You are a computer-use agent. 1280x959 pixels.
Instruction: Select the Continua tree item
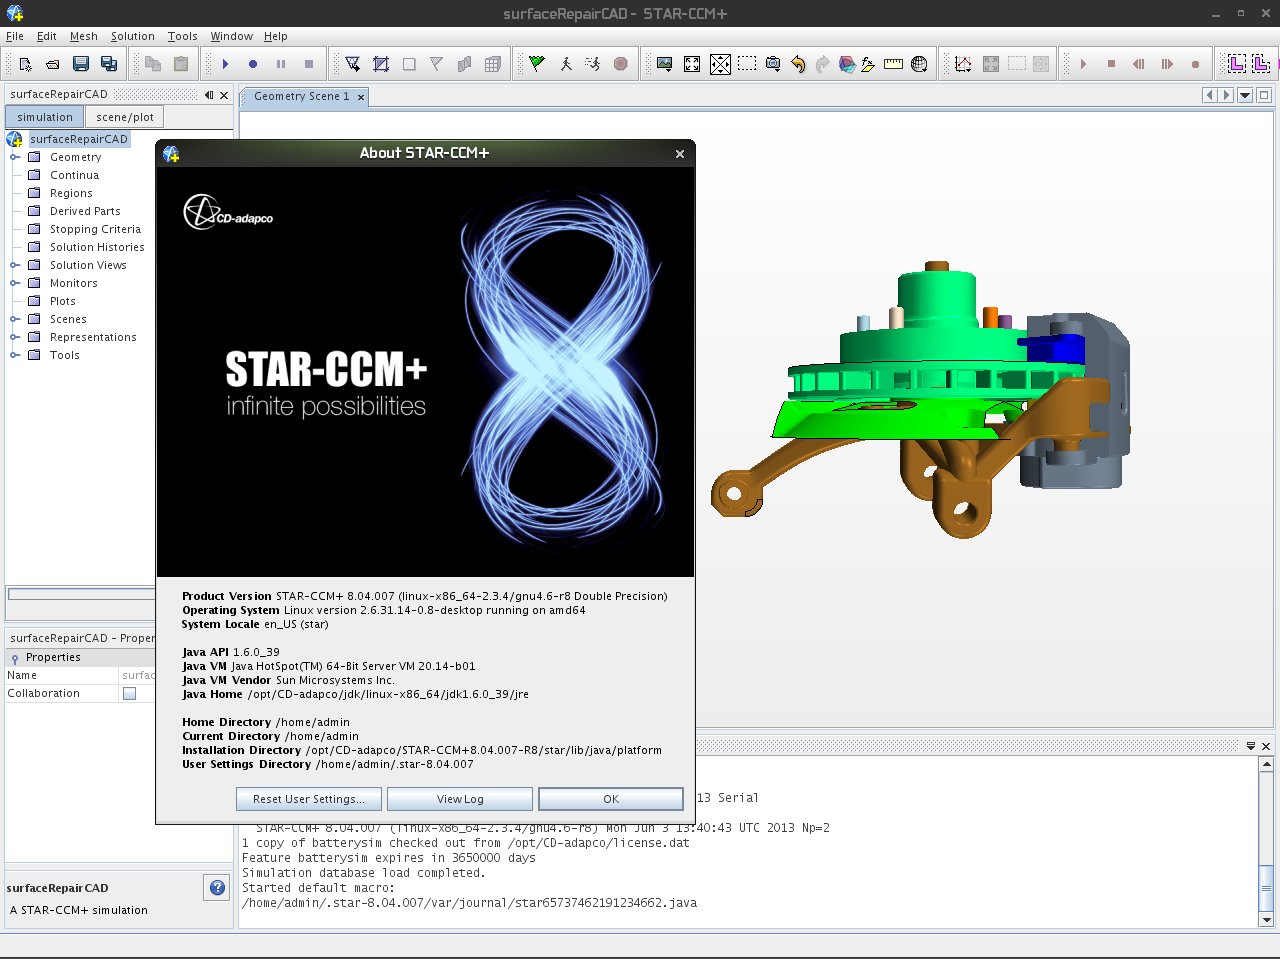[74, 175]
